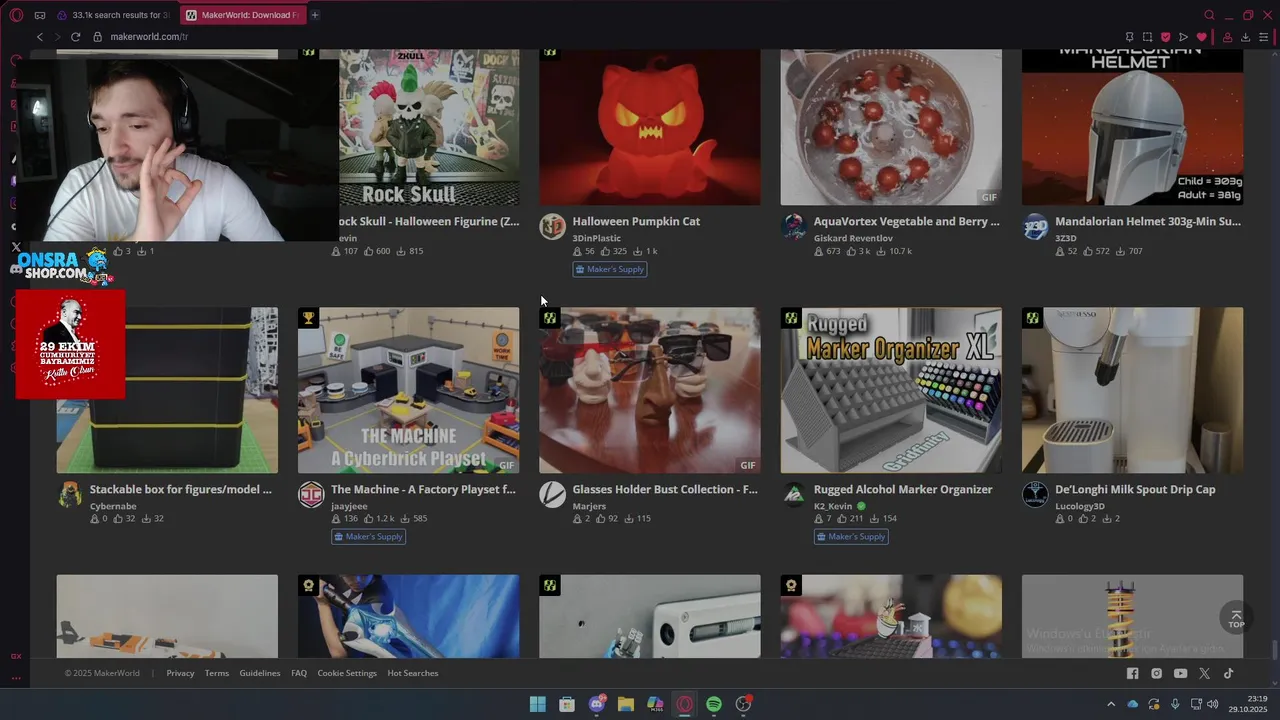Open File Explorer from the taskbar

click(x=626, y=704)
